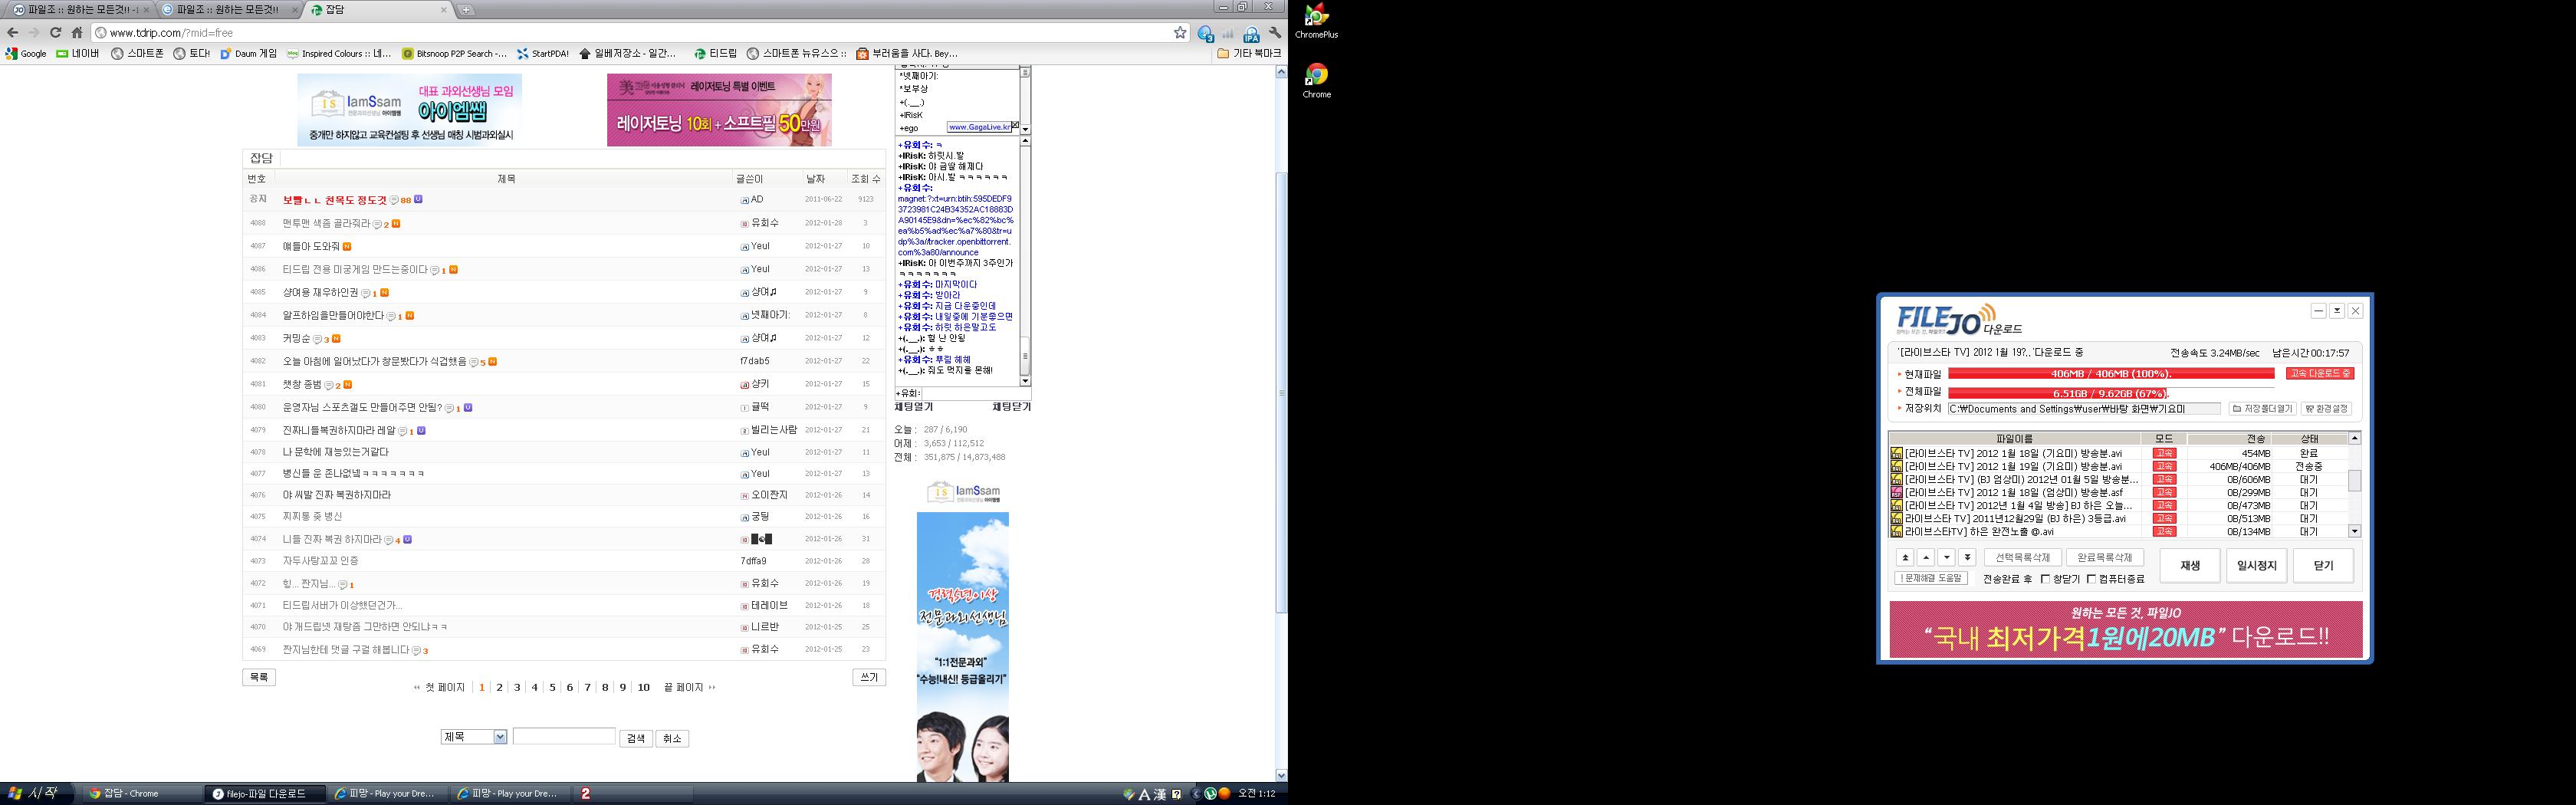Enable 창닫기 checkbox after transfer completes
The image size is (2576, 805).
point(2045,579)
